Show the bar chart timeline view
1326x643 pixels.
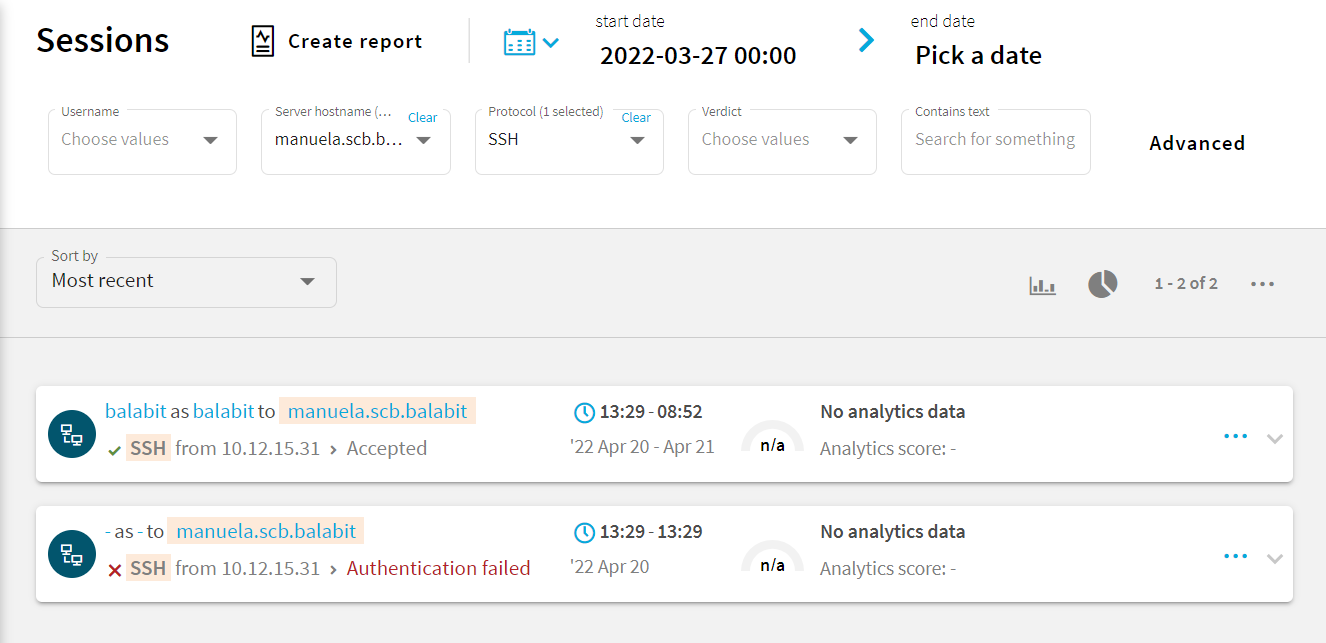(x=1042, y=285)
